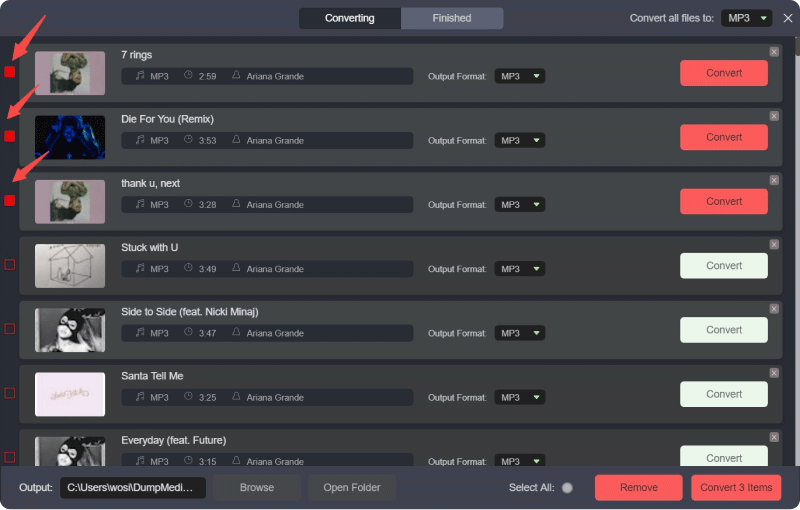The width and height of the screenshot is (800, 510).
Task: Check the Santa Tell Me checkbox
Action: (10, 393)
